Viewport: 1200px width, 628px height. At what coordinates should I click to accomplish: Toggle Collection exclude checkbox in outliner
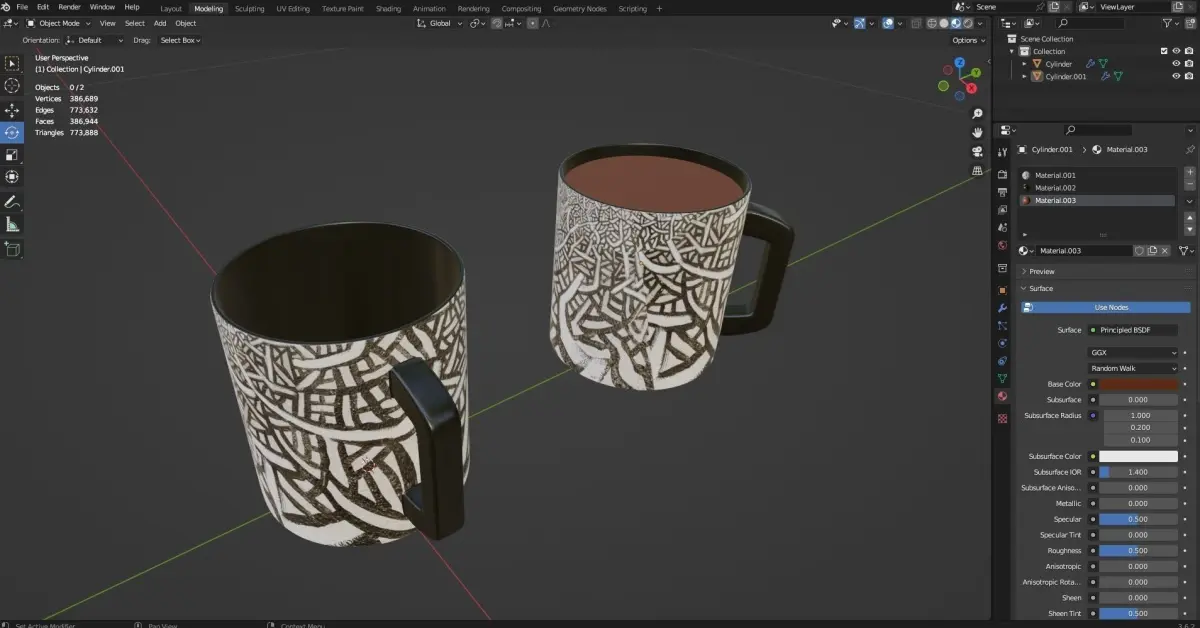[1164, 51]
